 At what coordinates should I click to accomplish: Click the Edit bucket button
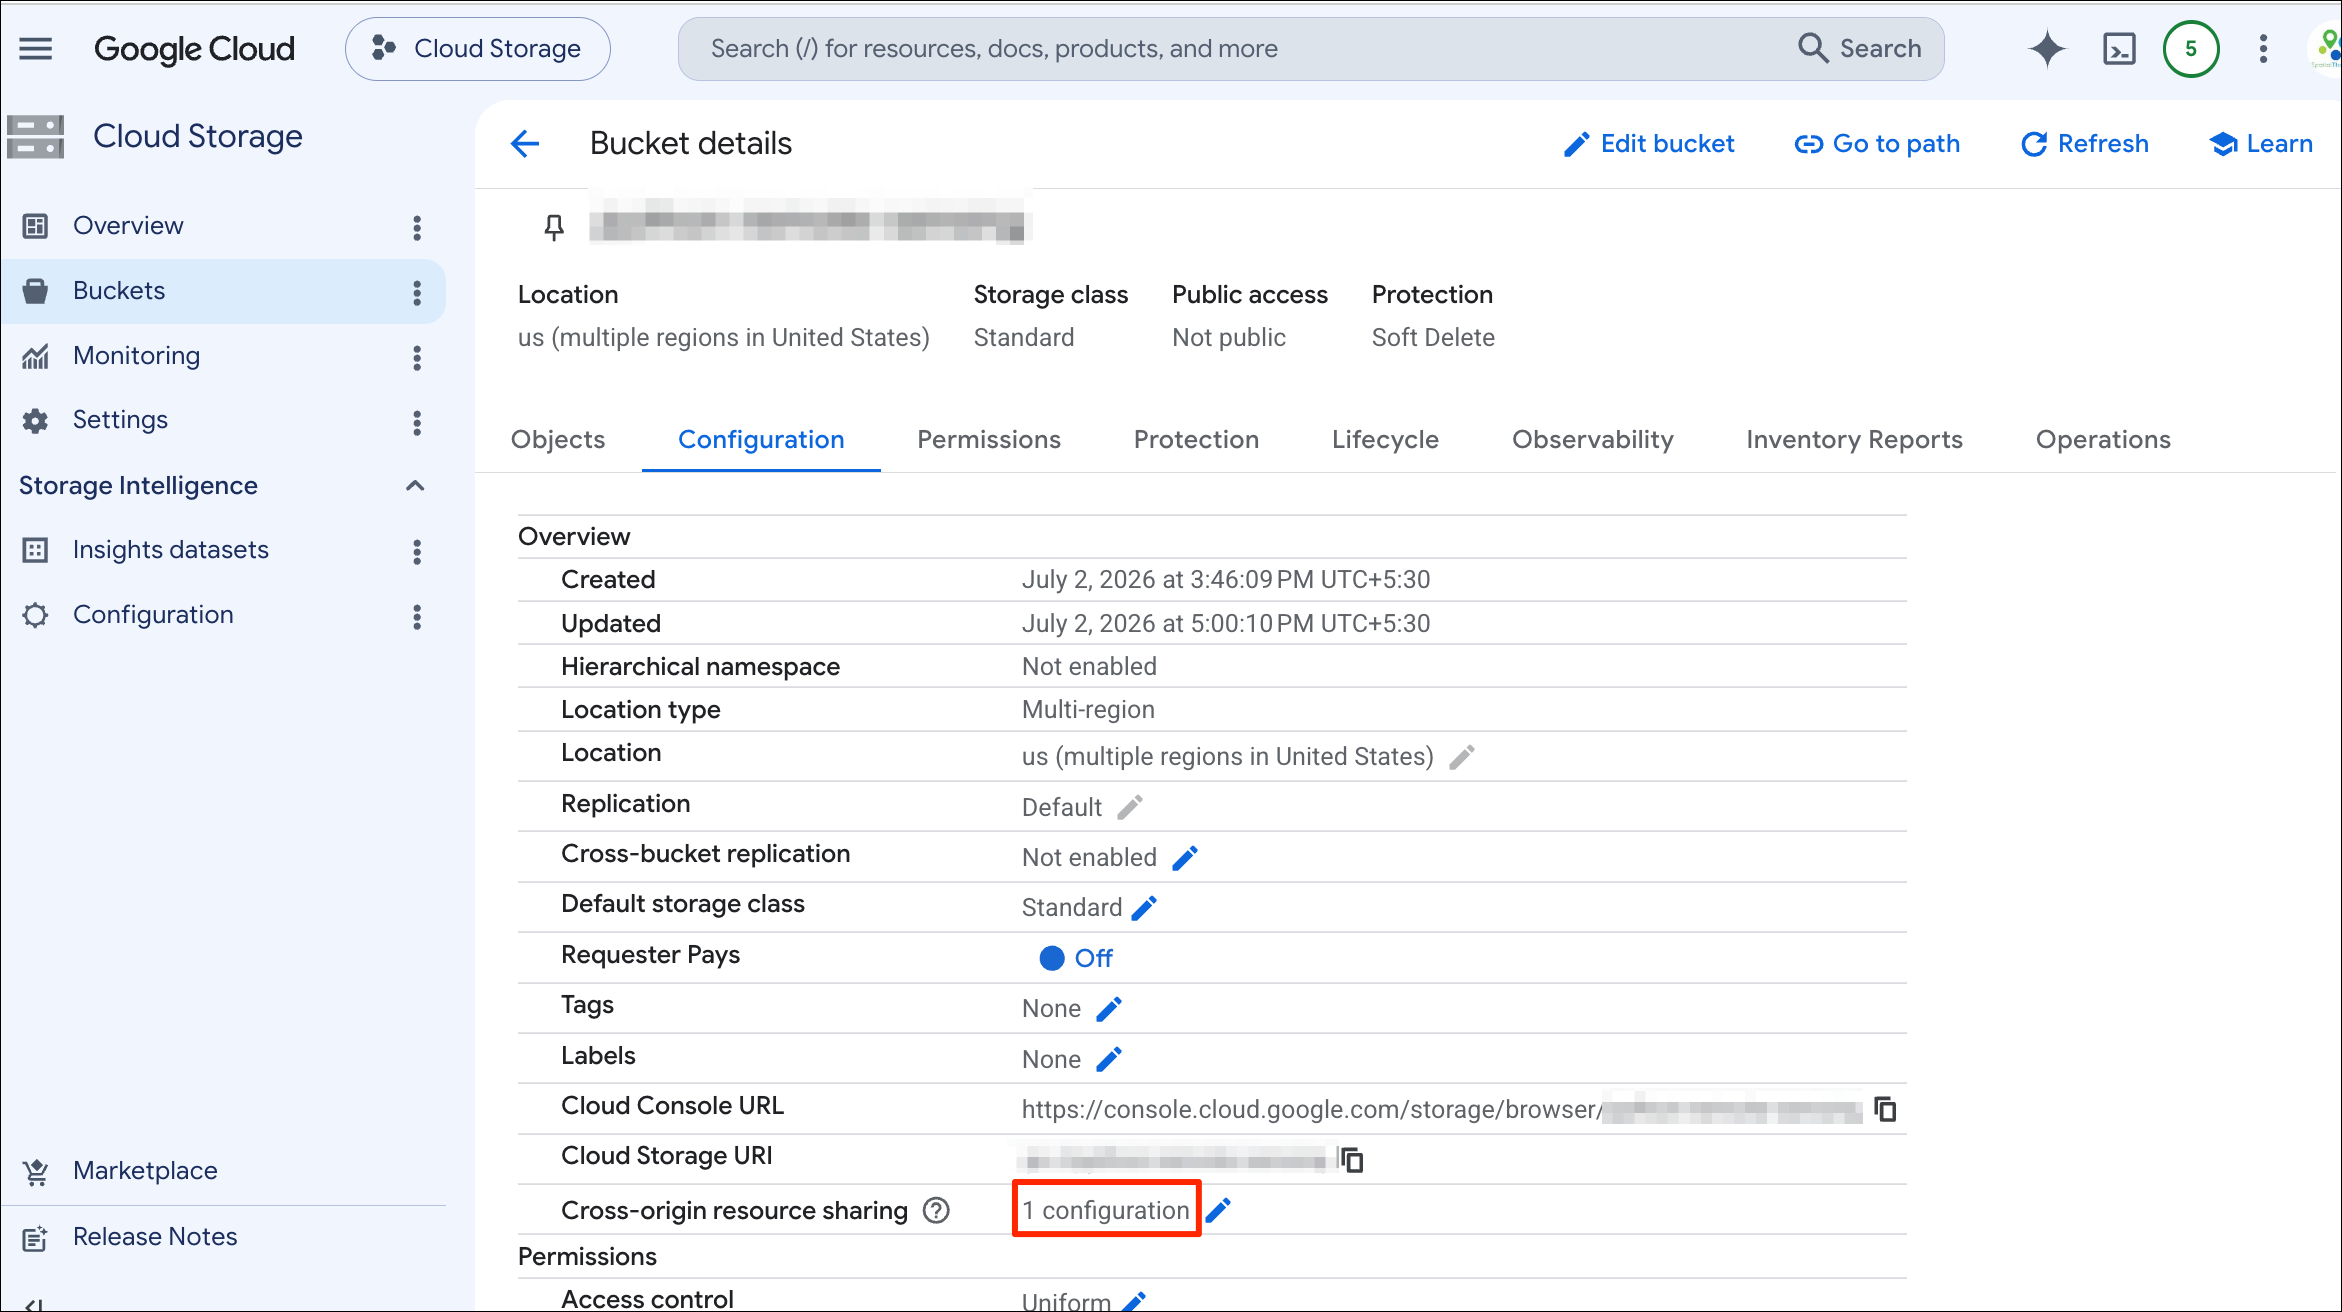click(x=1649, y=144)
